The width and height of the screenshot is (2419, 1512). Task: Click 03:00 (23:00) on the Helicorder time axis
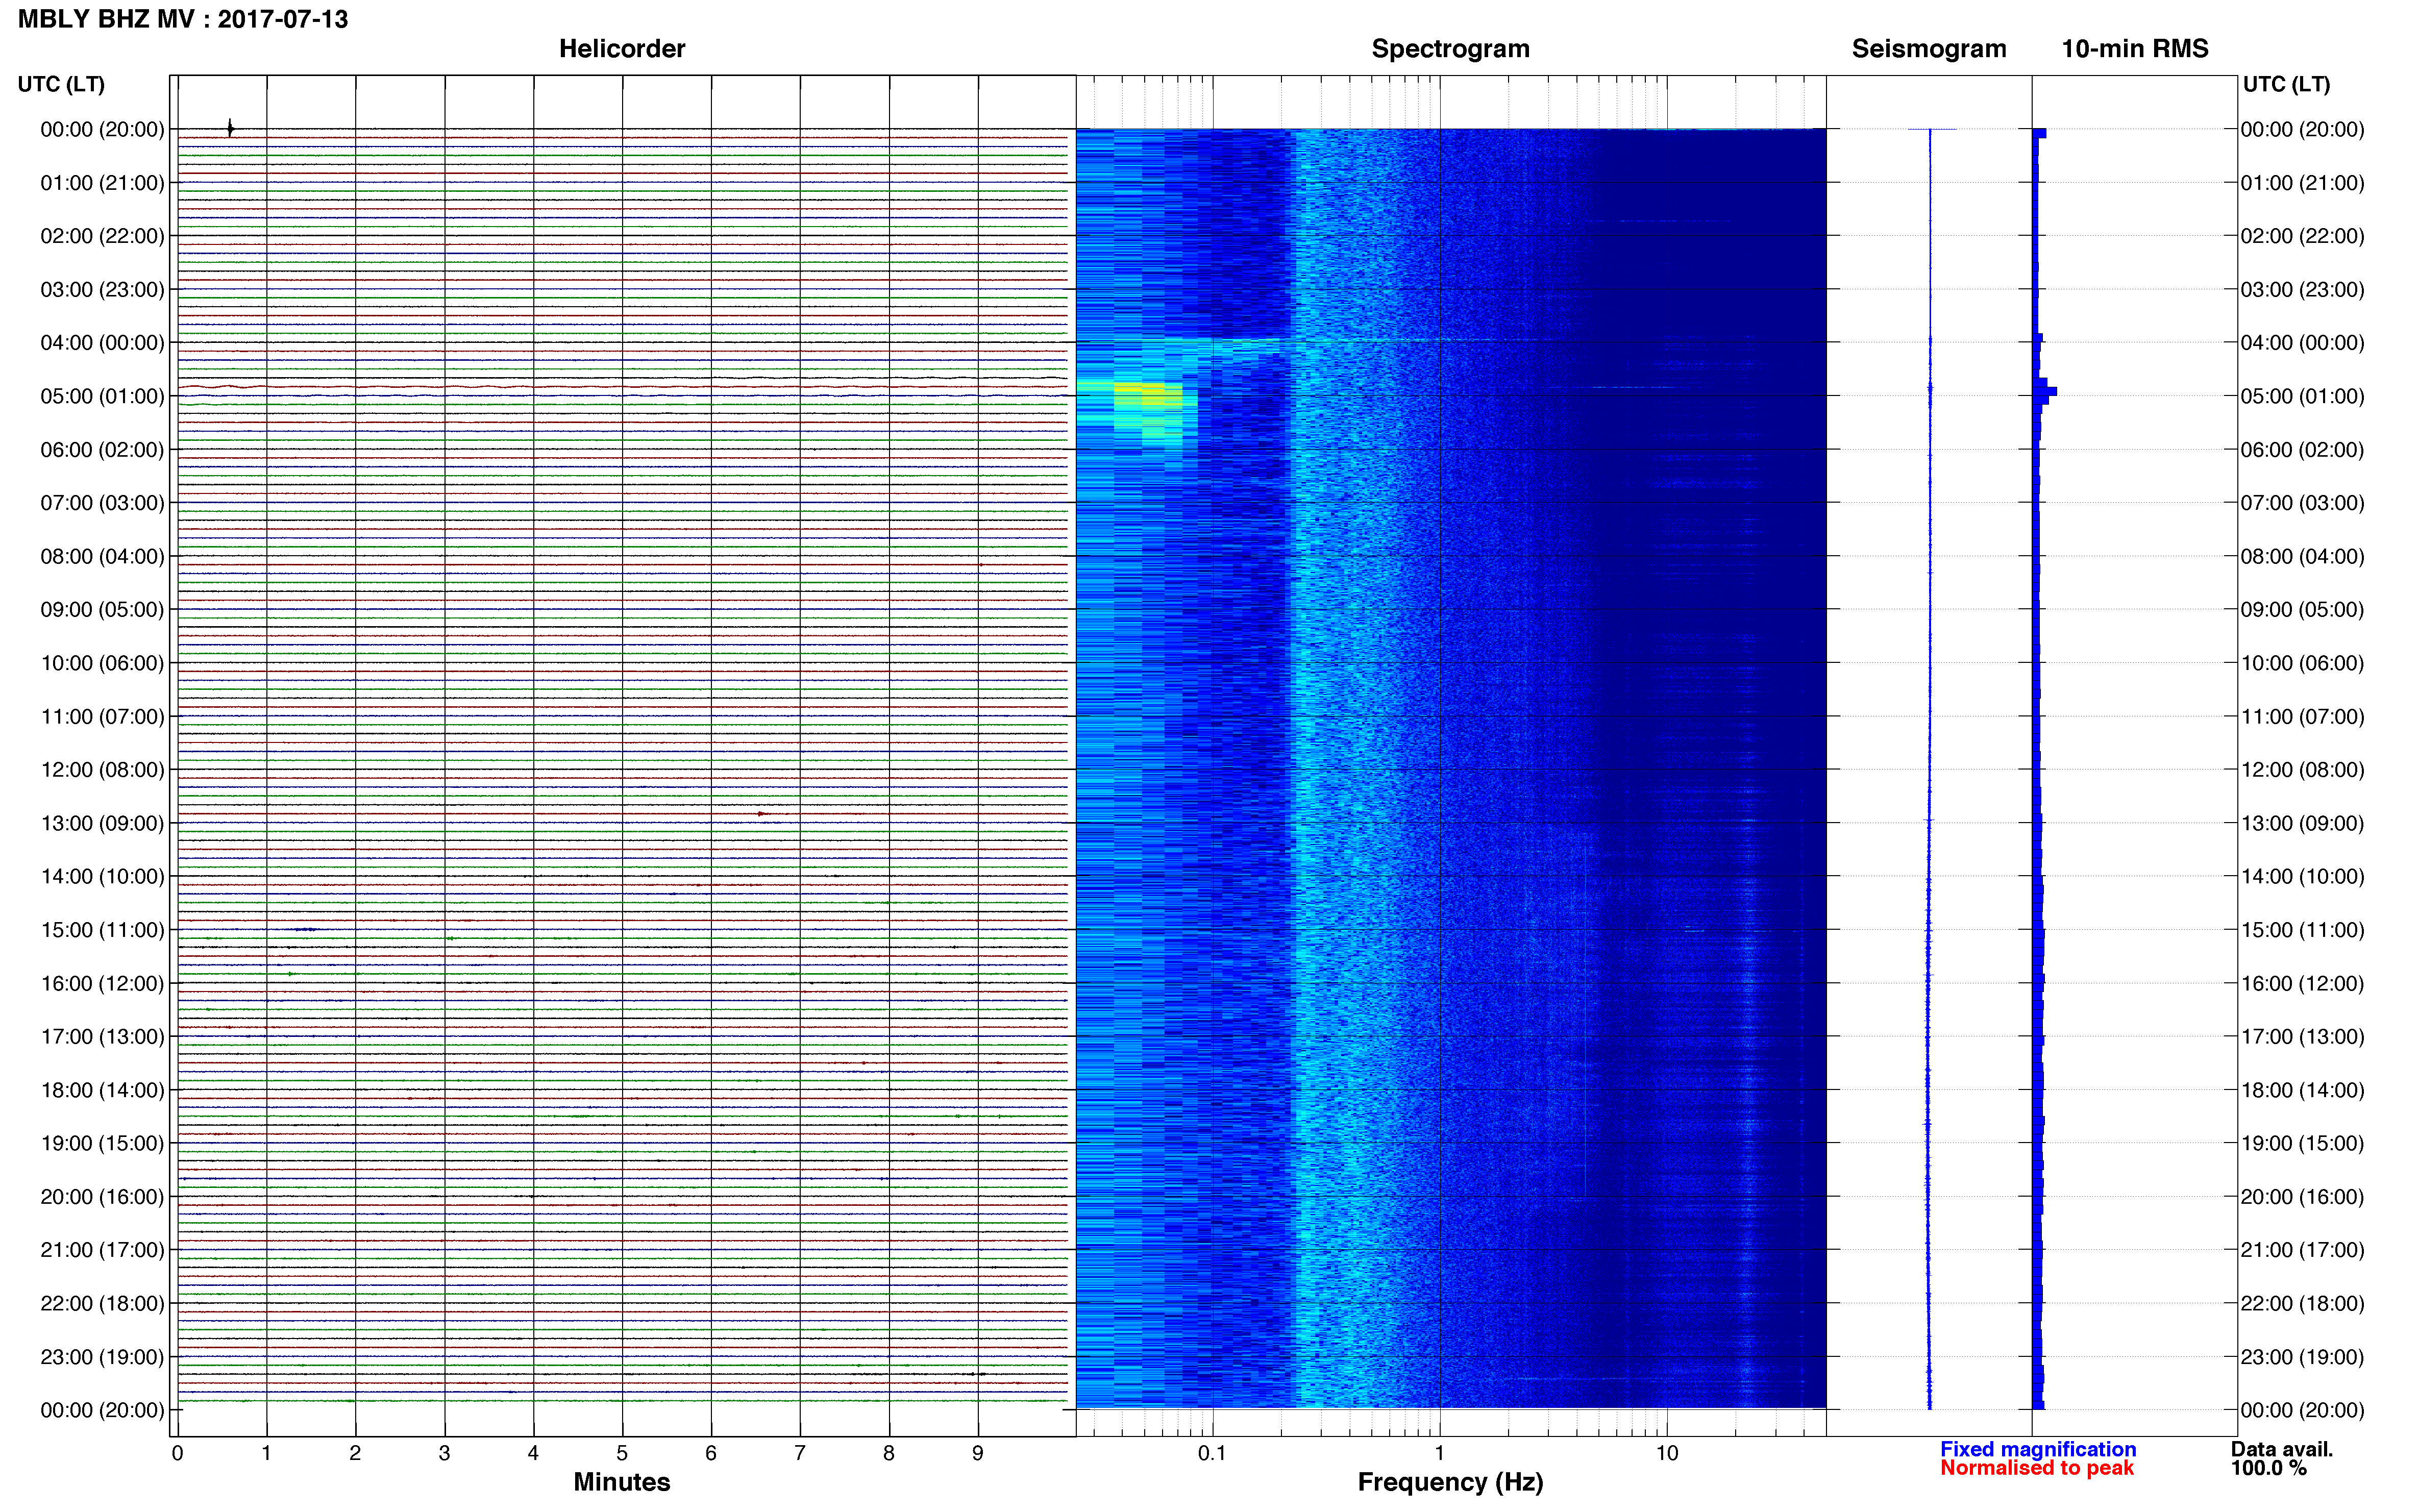tap(102, 290)
